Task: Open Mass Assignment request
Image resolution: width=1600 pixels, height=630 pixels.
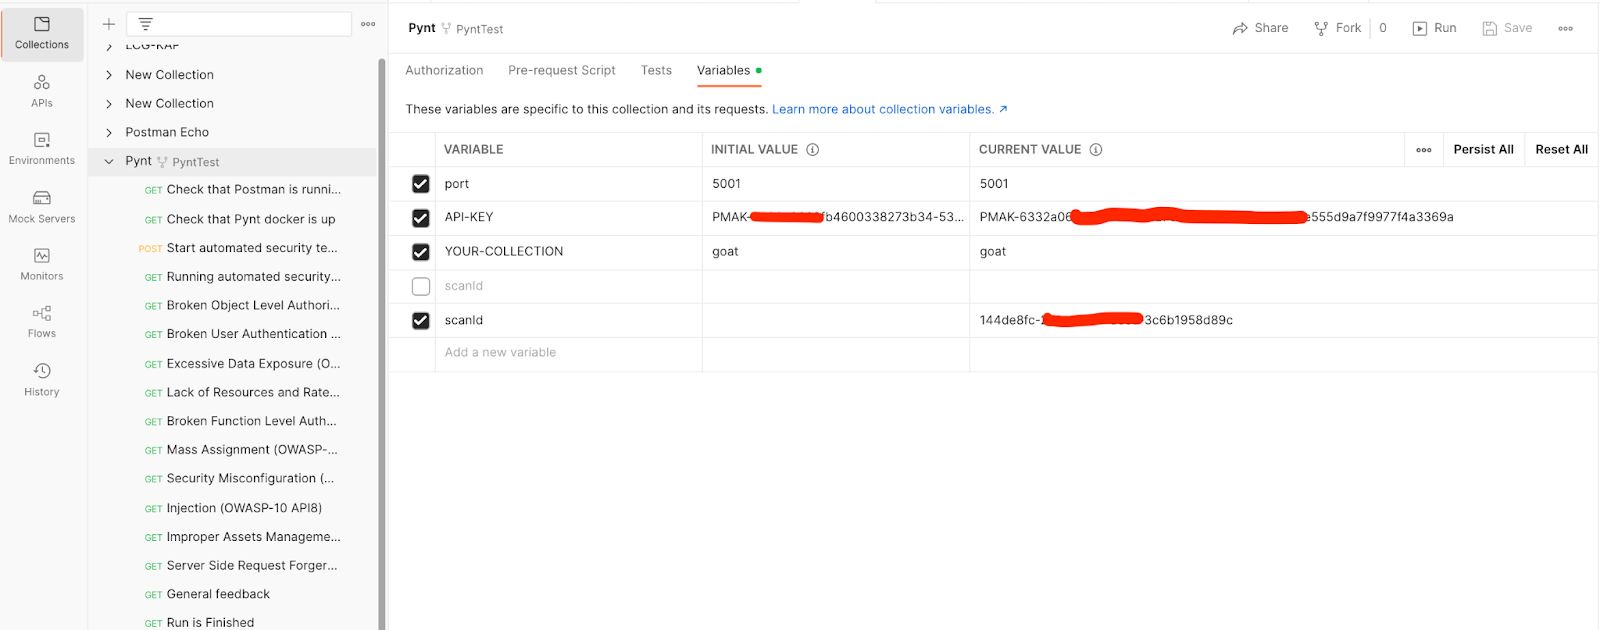Action: tap(241, 450)
